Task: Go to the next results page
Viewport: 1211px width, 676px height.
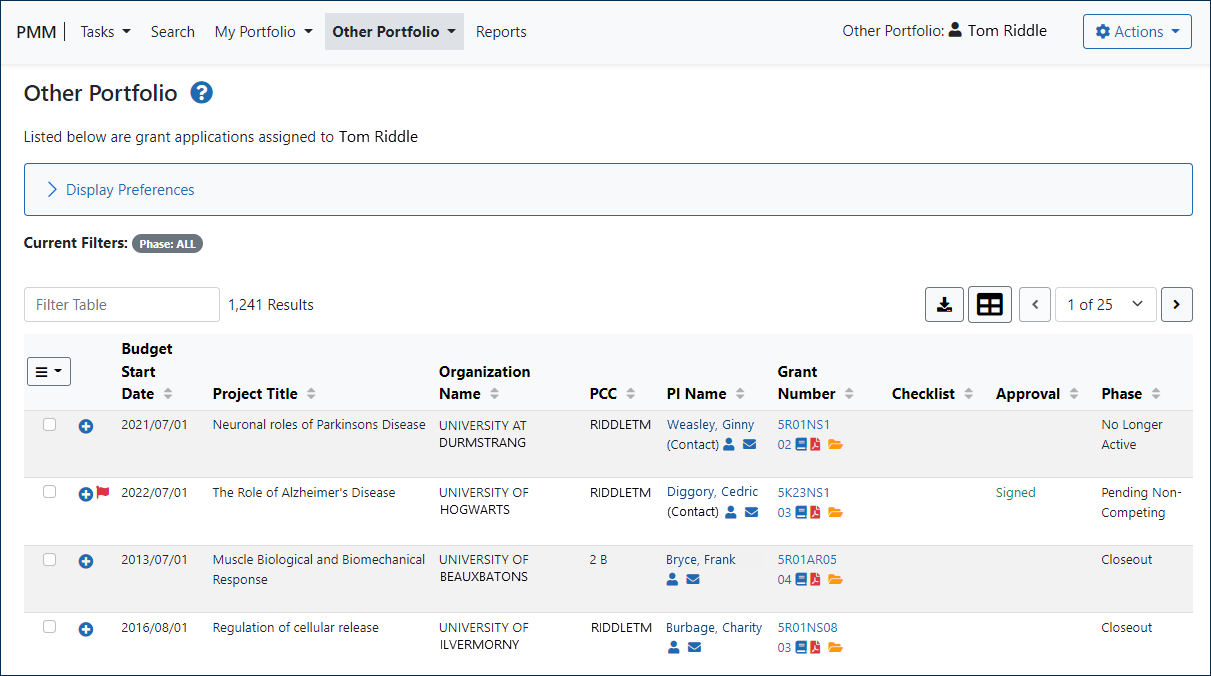Action: (x=1177, y=305)
